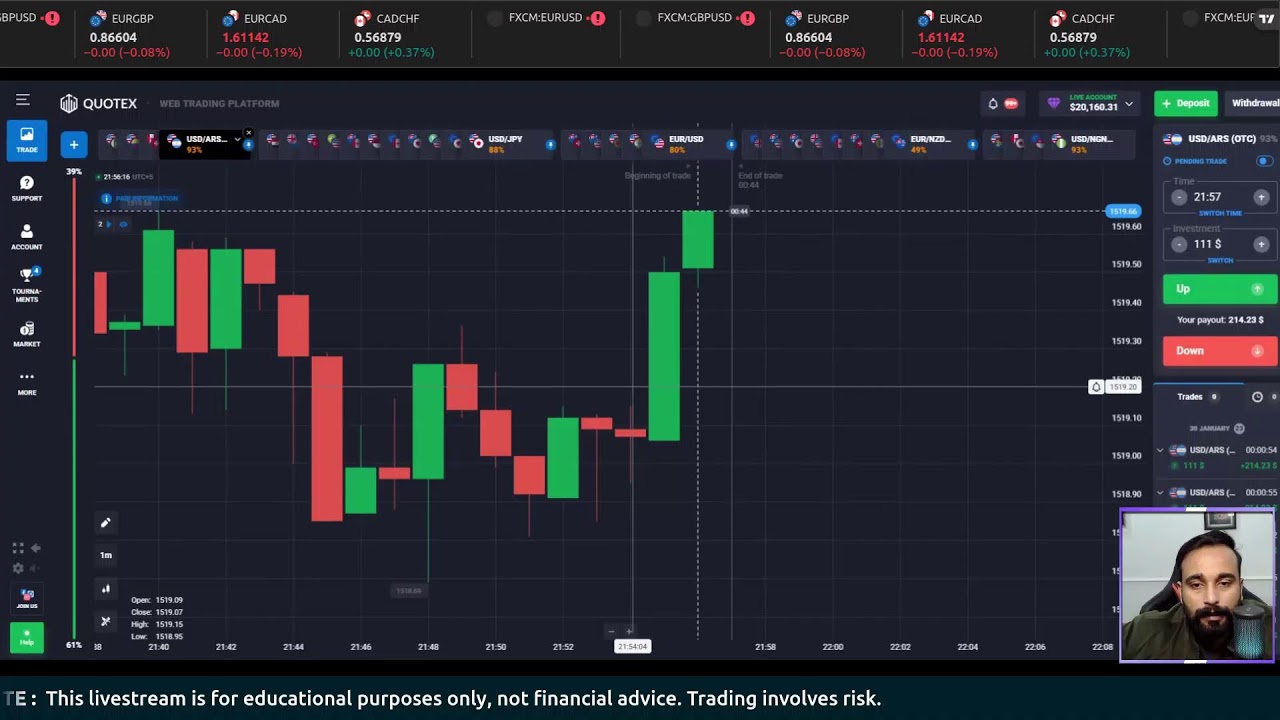This screenshot has height=720, width=1280.
Task: Click the webcam video thumbnail
Action: [1198, 586]
